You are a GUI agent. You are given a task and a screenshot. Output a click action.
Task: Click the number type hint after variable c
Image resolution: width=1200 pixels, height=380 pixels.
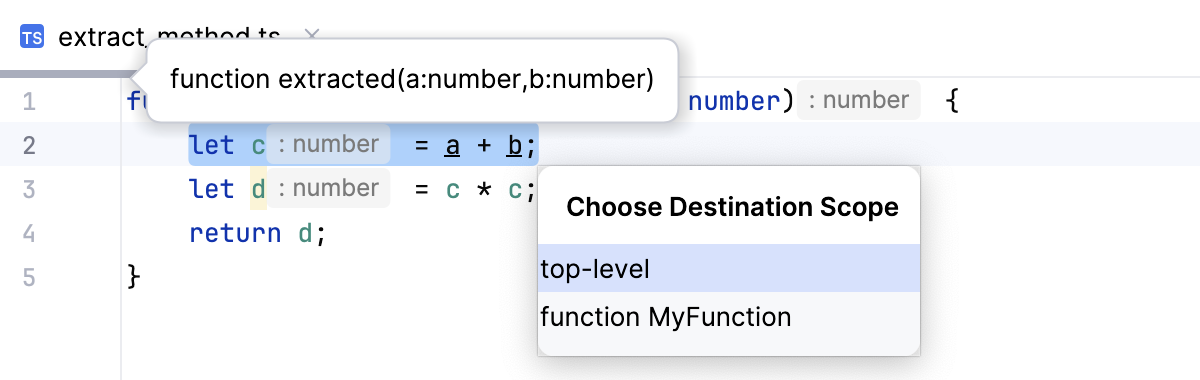[329, 144]
